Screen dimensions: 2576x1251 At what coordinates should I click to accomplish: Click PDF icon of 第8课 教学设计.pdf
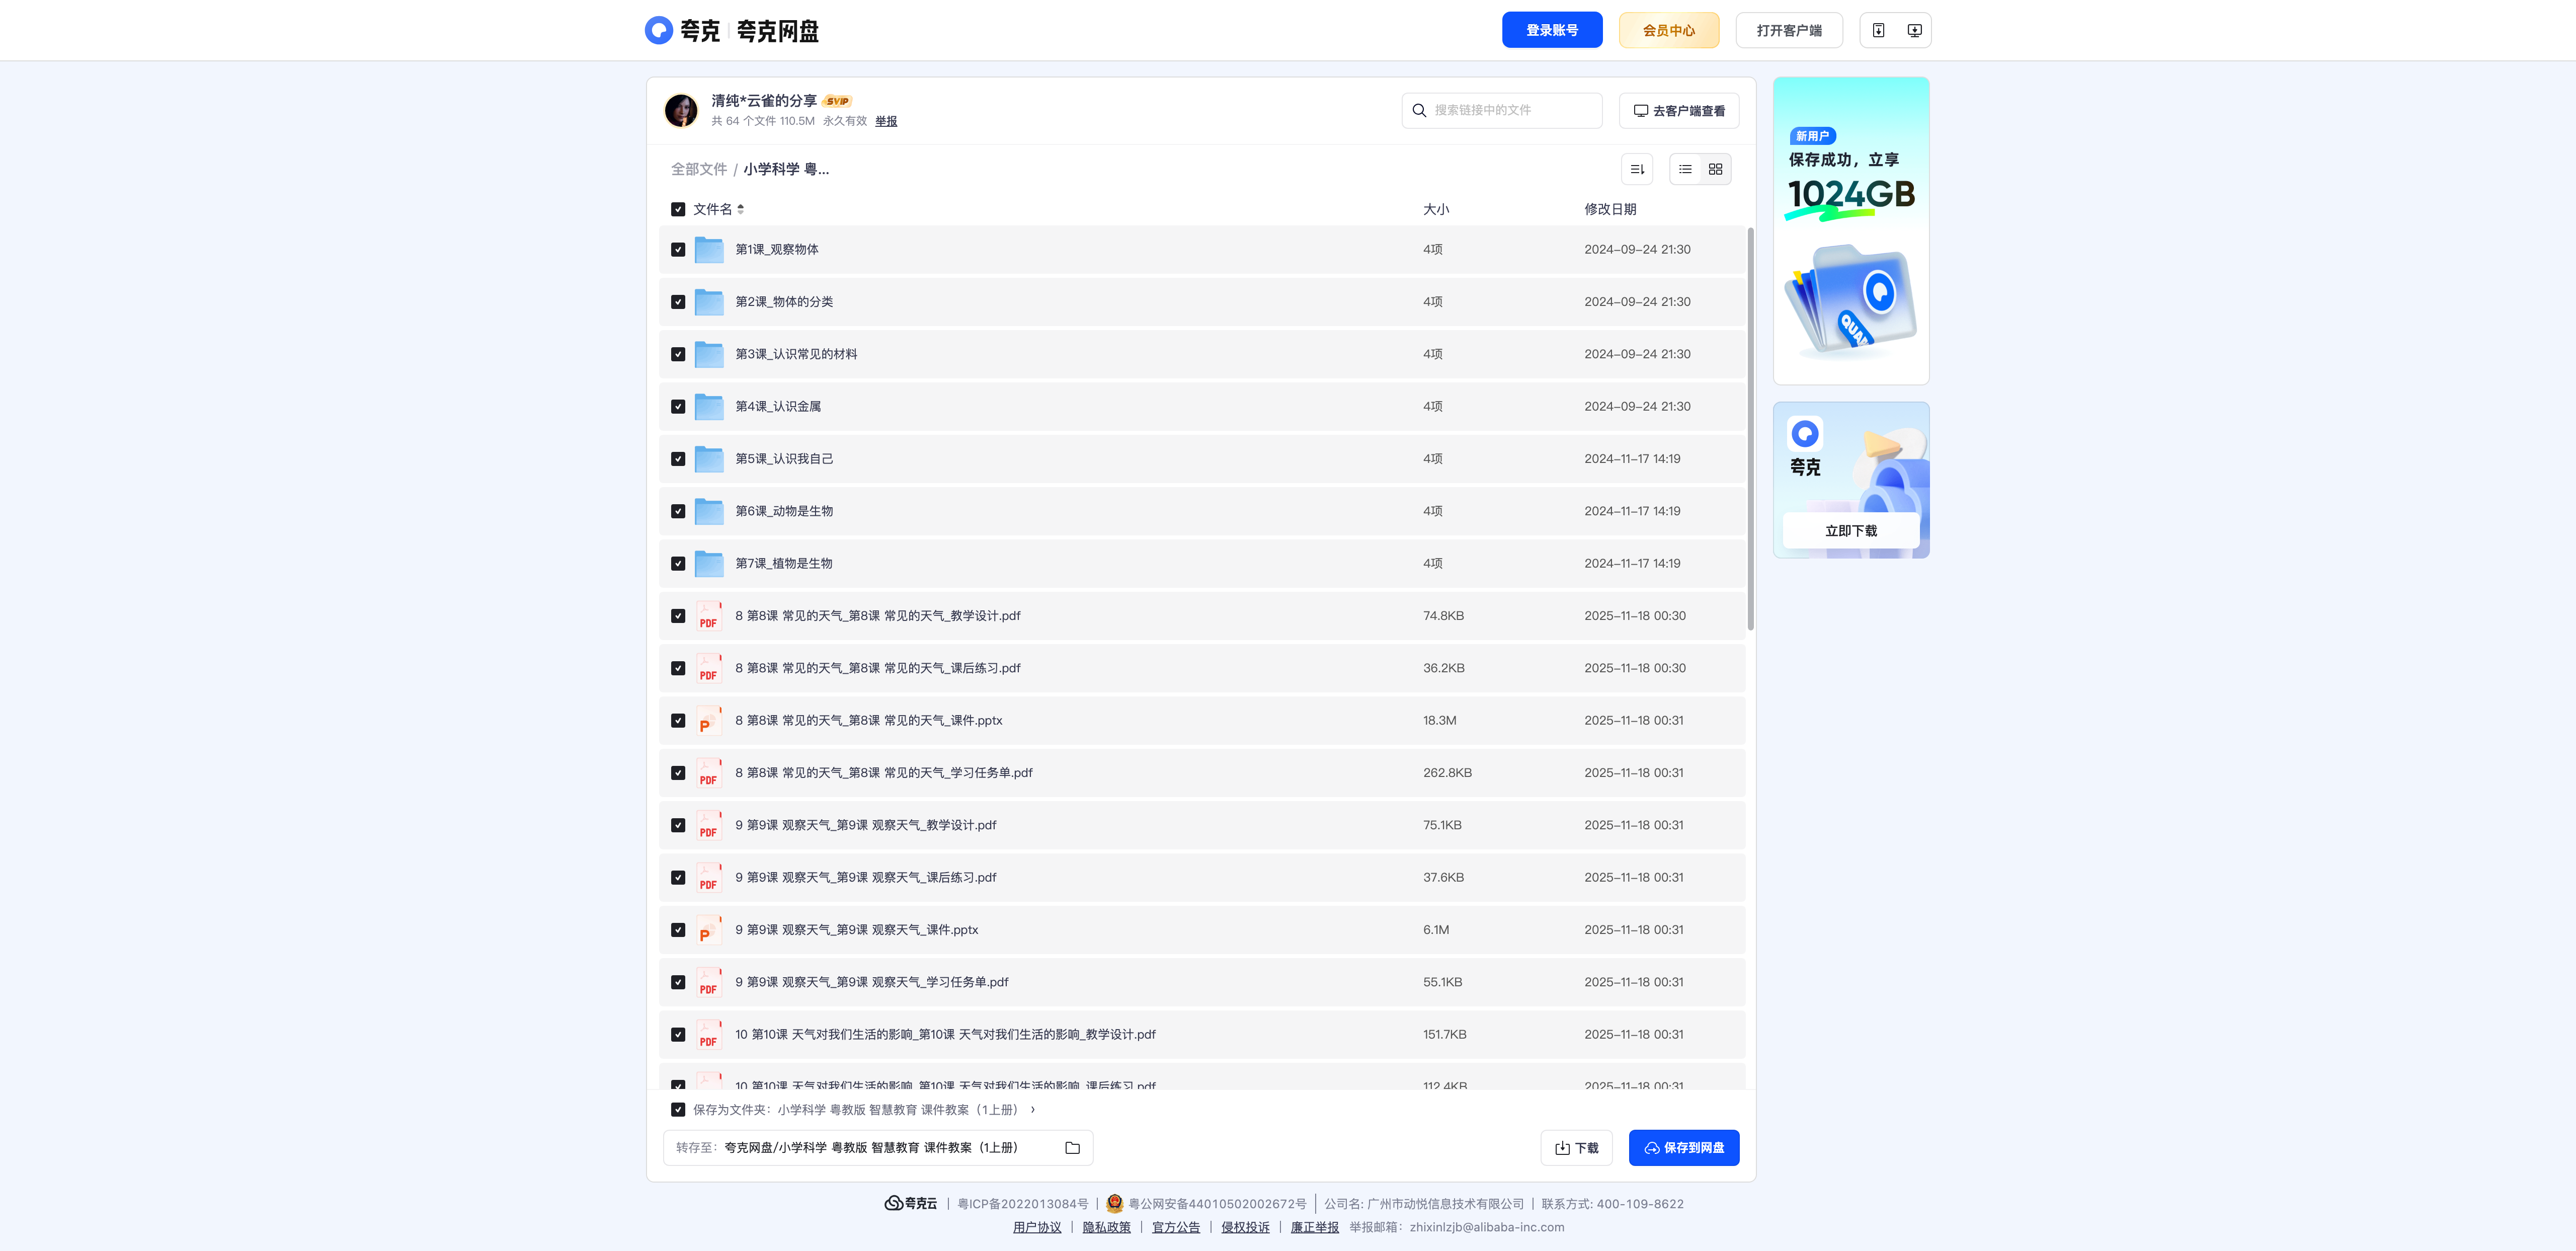click(x=709, y=616)
